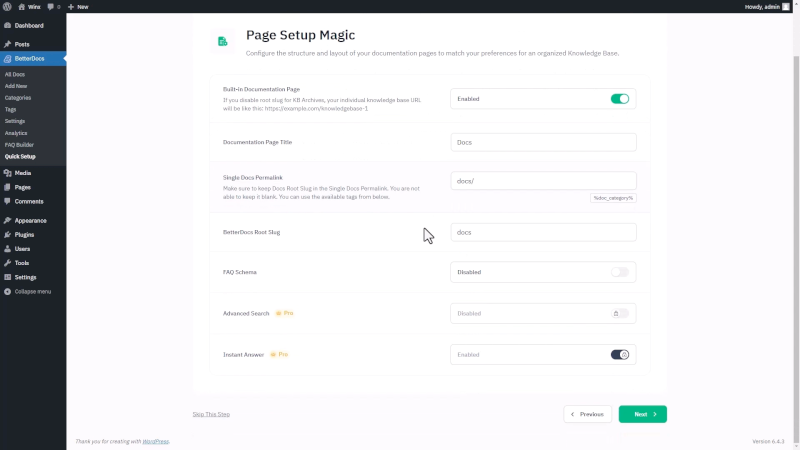Toggle Built-in Documentation Page switch
Viewport: 800px width, 450px height.
point(620,99)
